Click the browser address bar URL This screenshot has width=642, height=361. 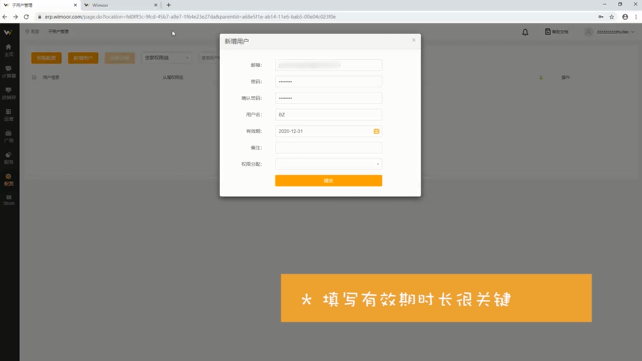pyautogui.click(x=190, y=17)
